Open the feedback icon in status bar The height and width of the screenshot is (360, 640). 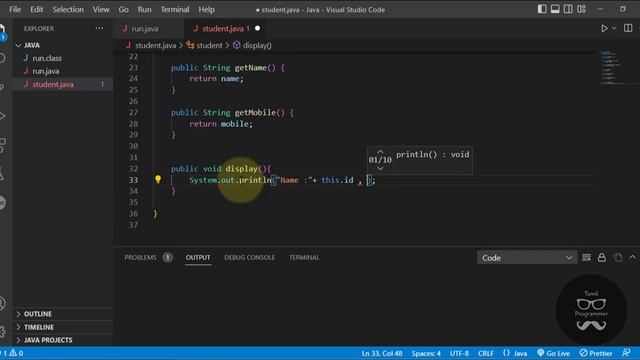626,353
